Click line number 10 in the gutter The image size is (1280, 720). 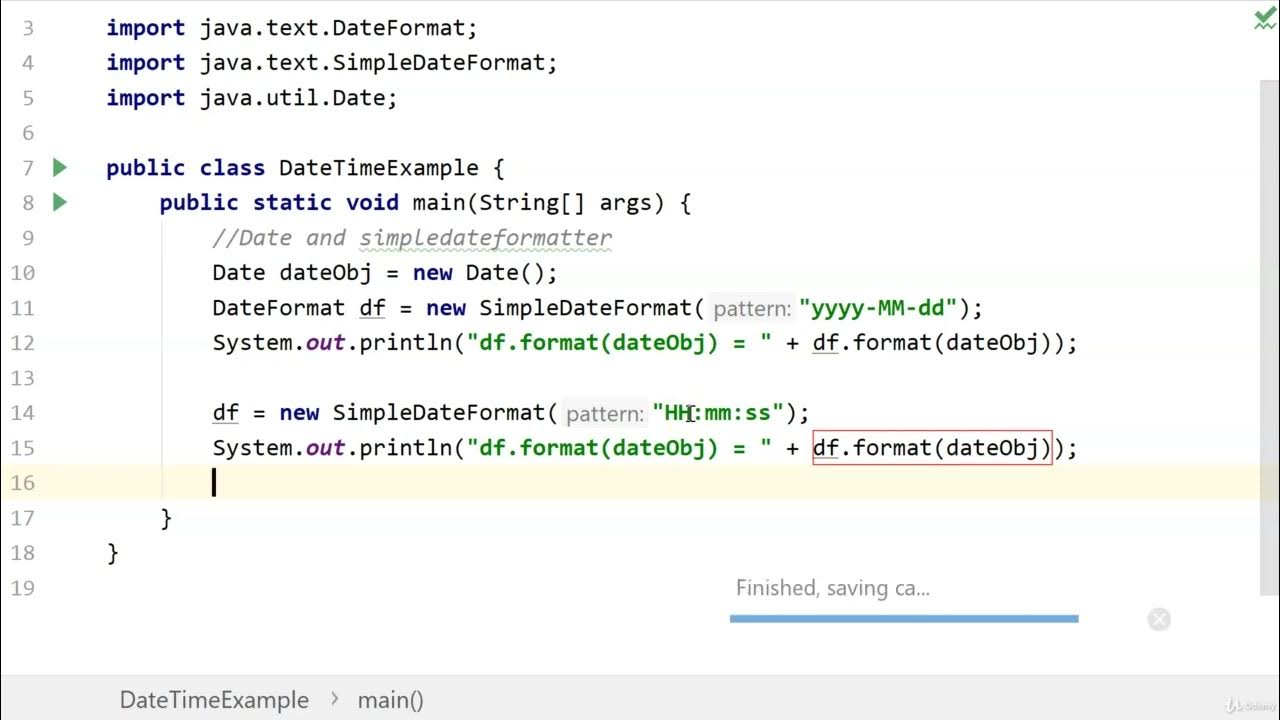(21, 273)
